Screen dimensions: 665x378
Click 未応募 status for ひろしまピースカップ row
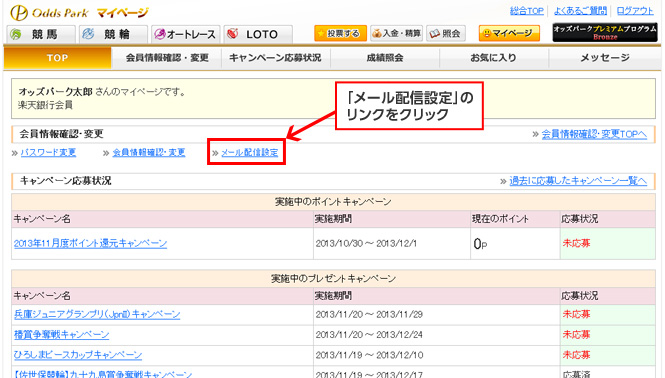coord(576,355)
